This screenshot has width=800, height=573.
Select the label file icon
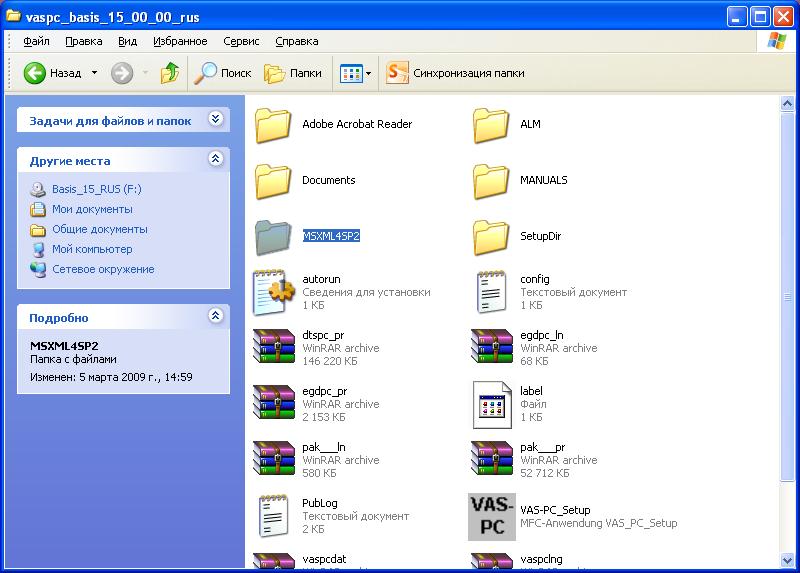(x=492, y=404)
